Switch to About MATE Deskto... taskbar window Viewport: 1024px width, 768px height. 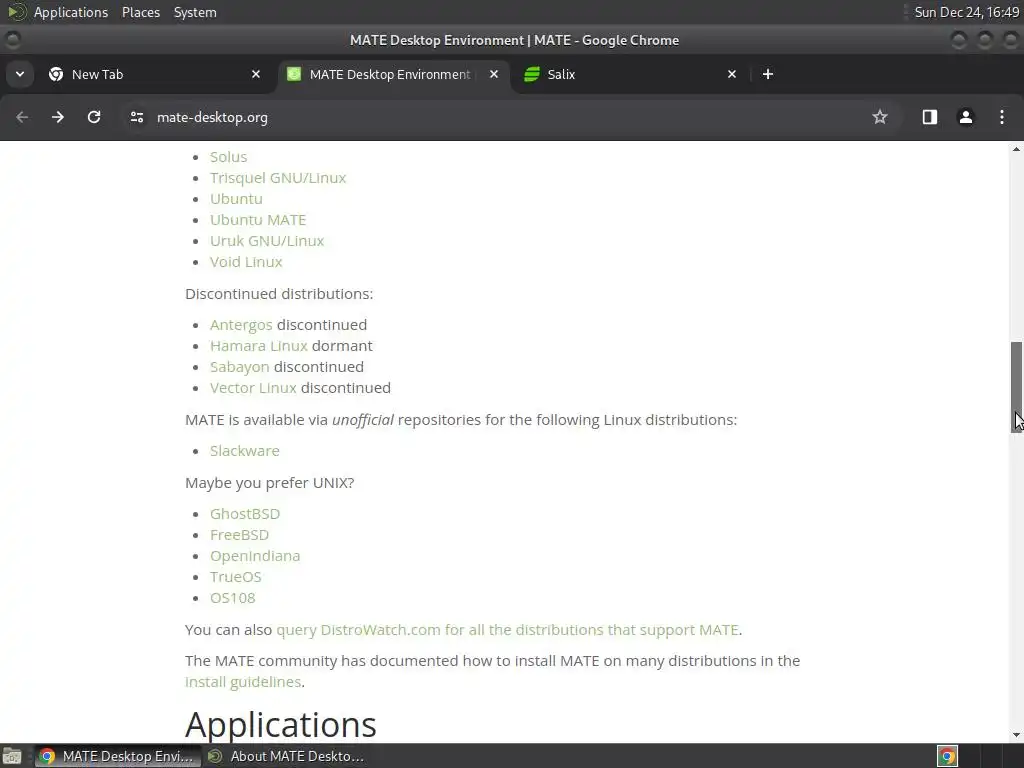pyautogui.click(x=286, y=756)
